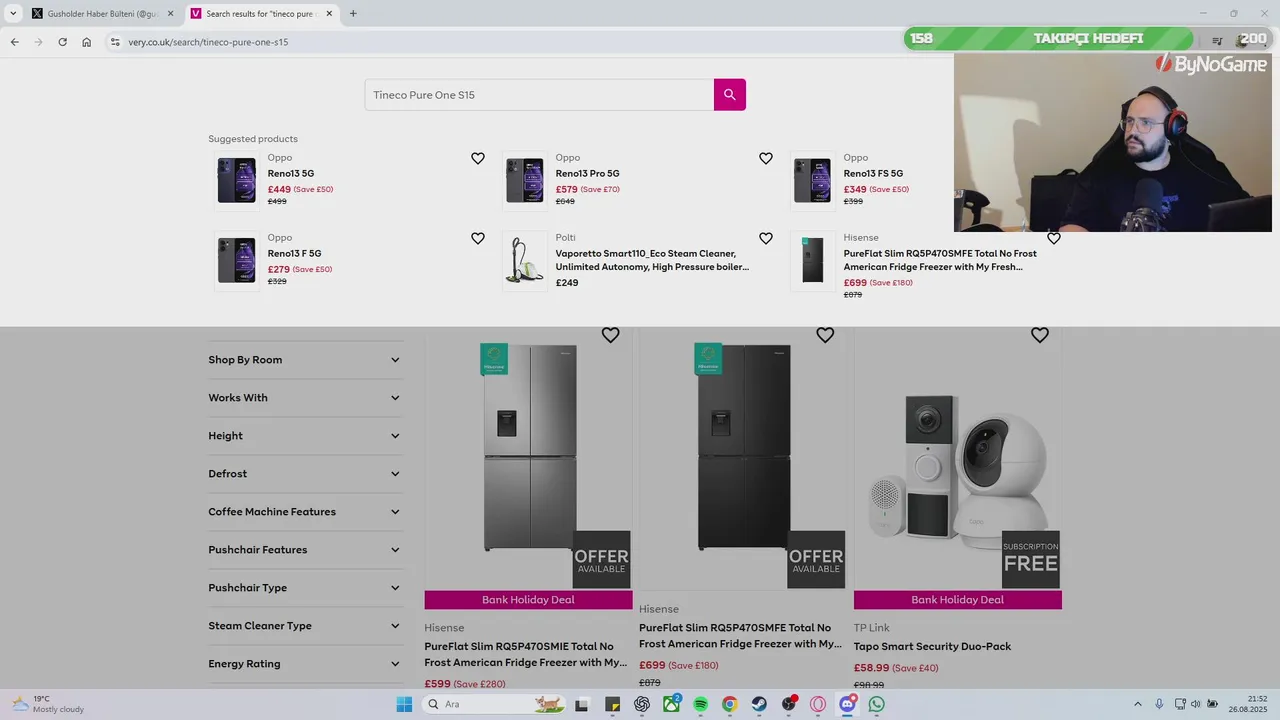Expand Energy Rating filter

tap(304, 664)
